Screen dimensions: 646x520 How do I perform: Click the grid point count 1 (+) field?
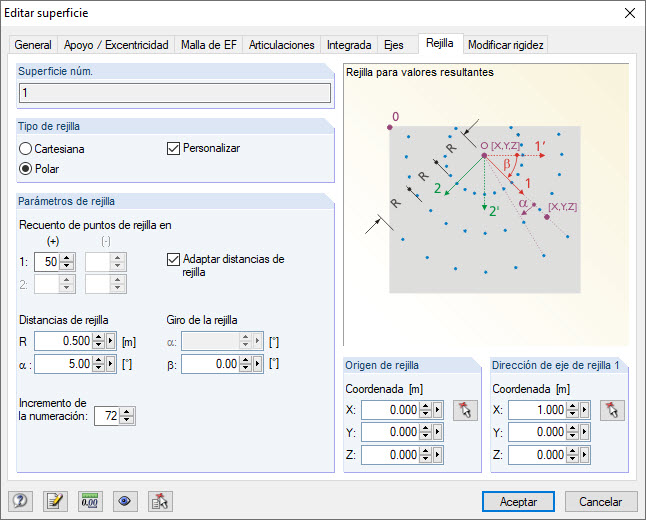[47, 262]
